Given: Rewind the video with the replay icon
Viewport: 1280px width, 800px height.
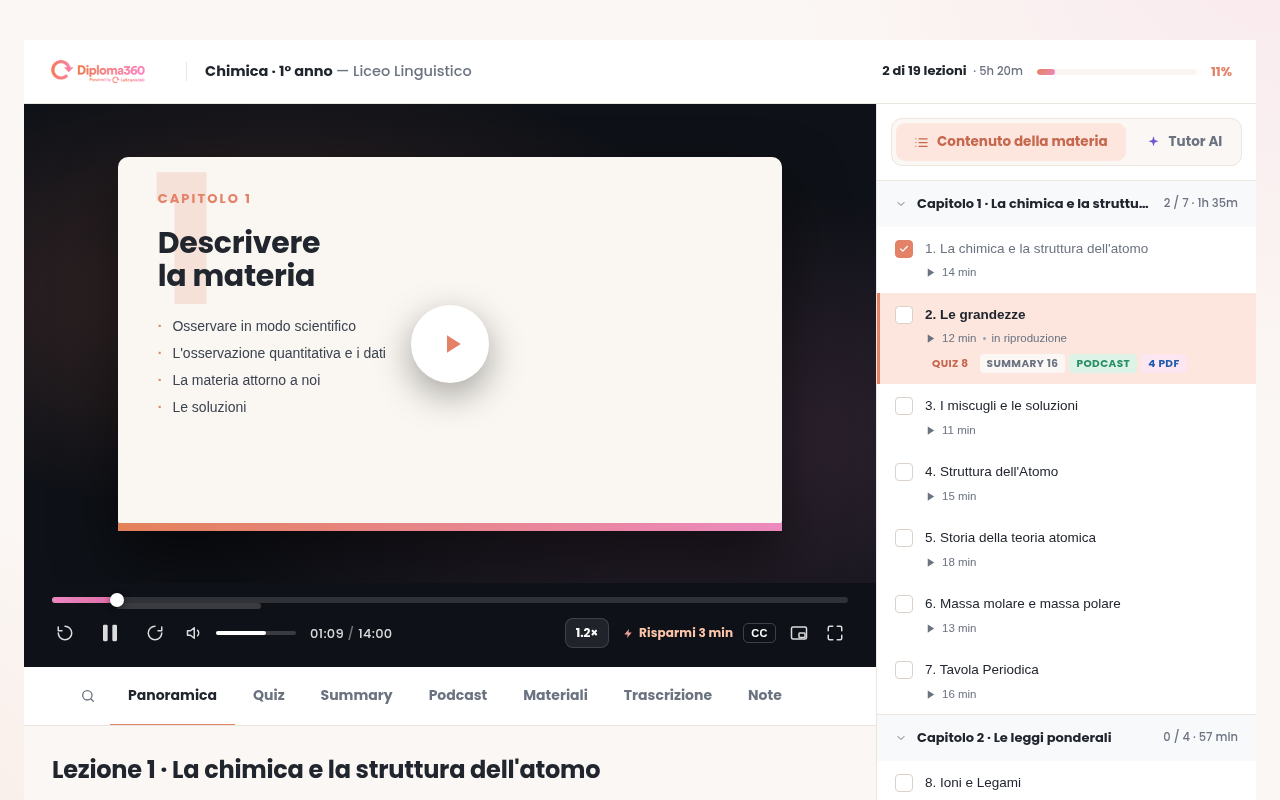Looking at the screenshot, I should [x=65, y=633].
